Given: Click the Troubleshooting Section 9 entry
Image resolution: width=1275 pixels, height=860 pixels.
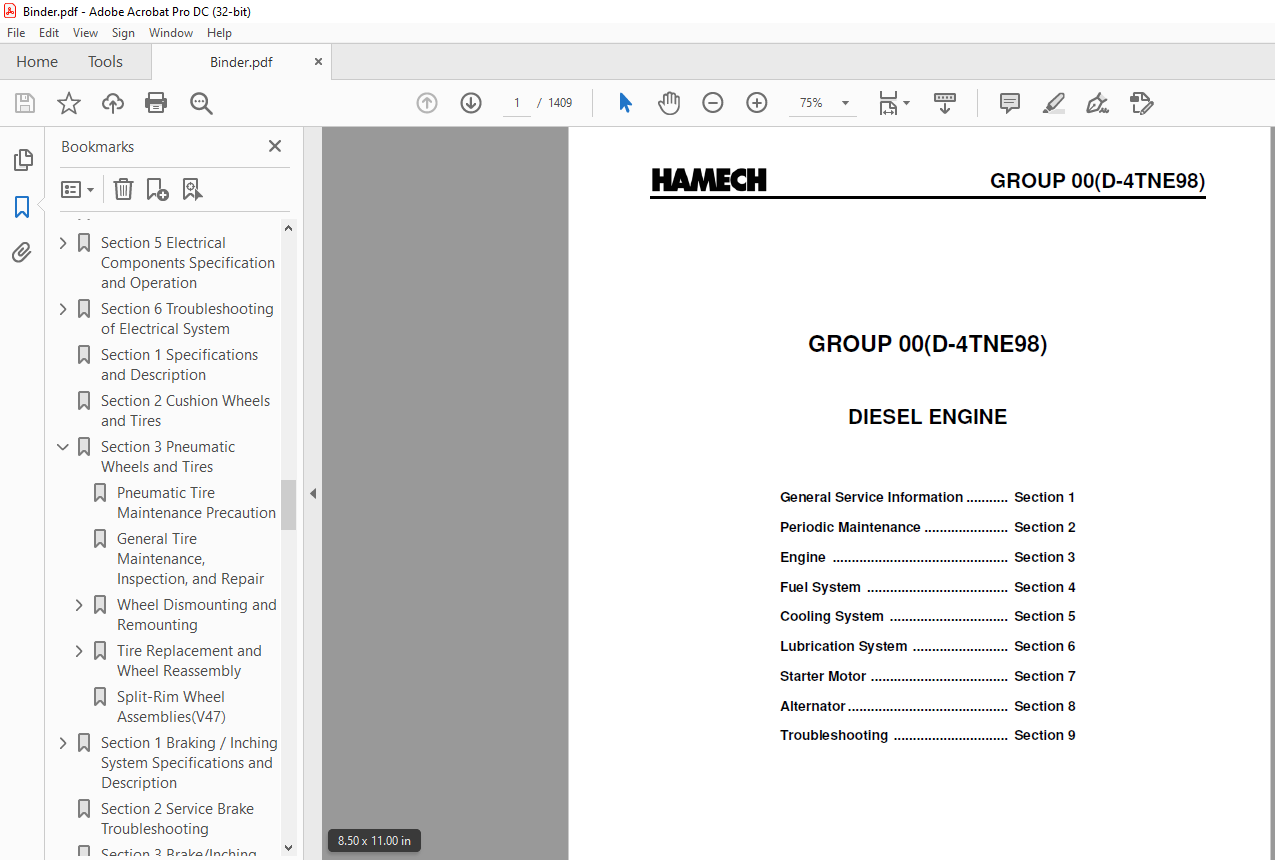Looking at the screenshot, I should [x=927, y=735].
